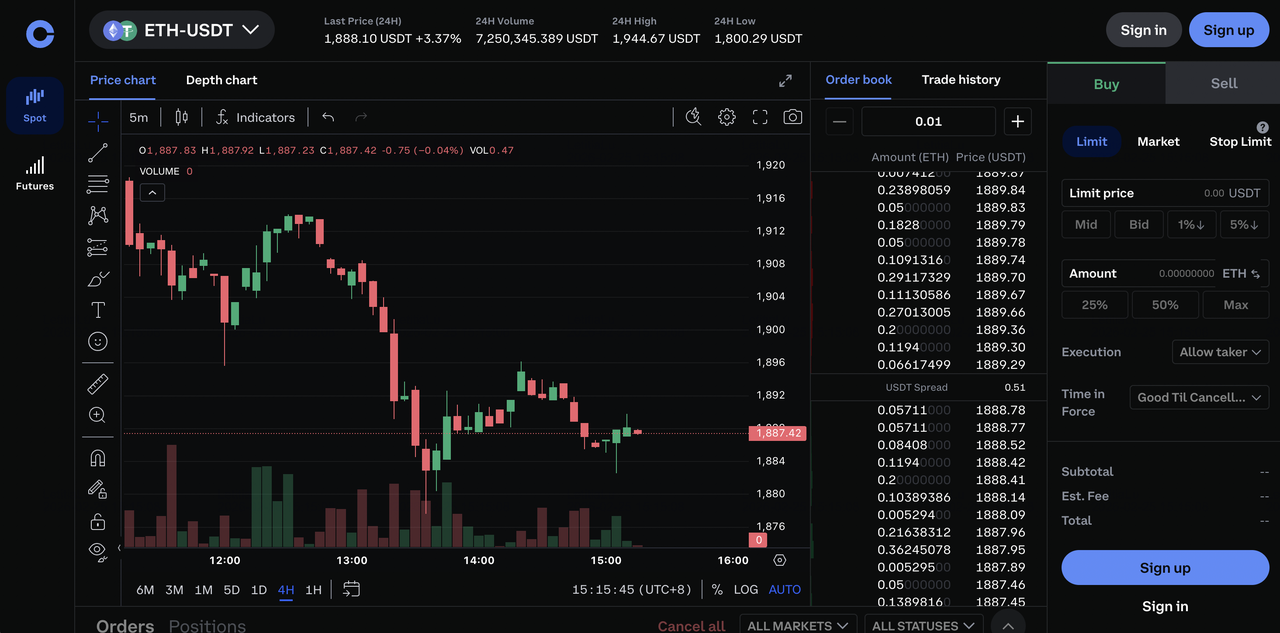Click the candlestick chart style icon

[181, 117]
